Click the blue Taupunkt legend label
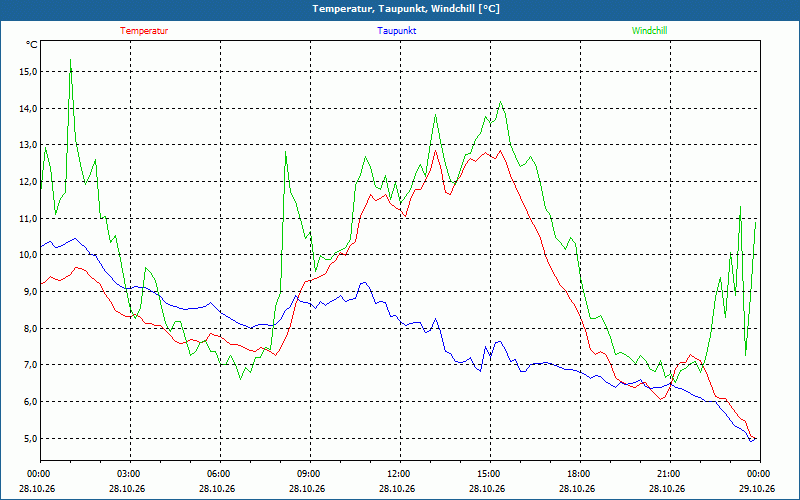800x500 pixels. (x=396, y=31)
